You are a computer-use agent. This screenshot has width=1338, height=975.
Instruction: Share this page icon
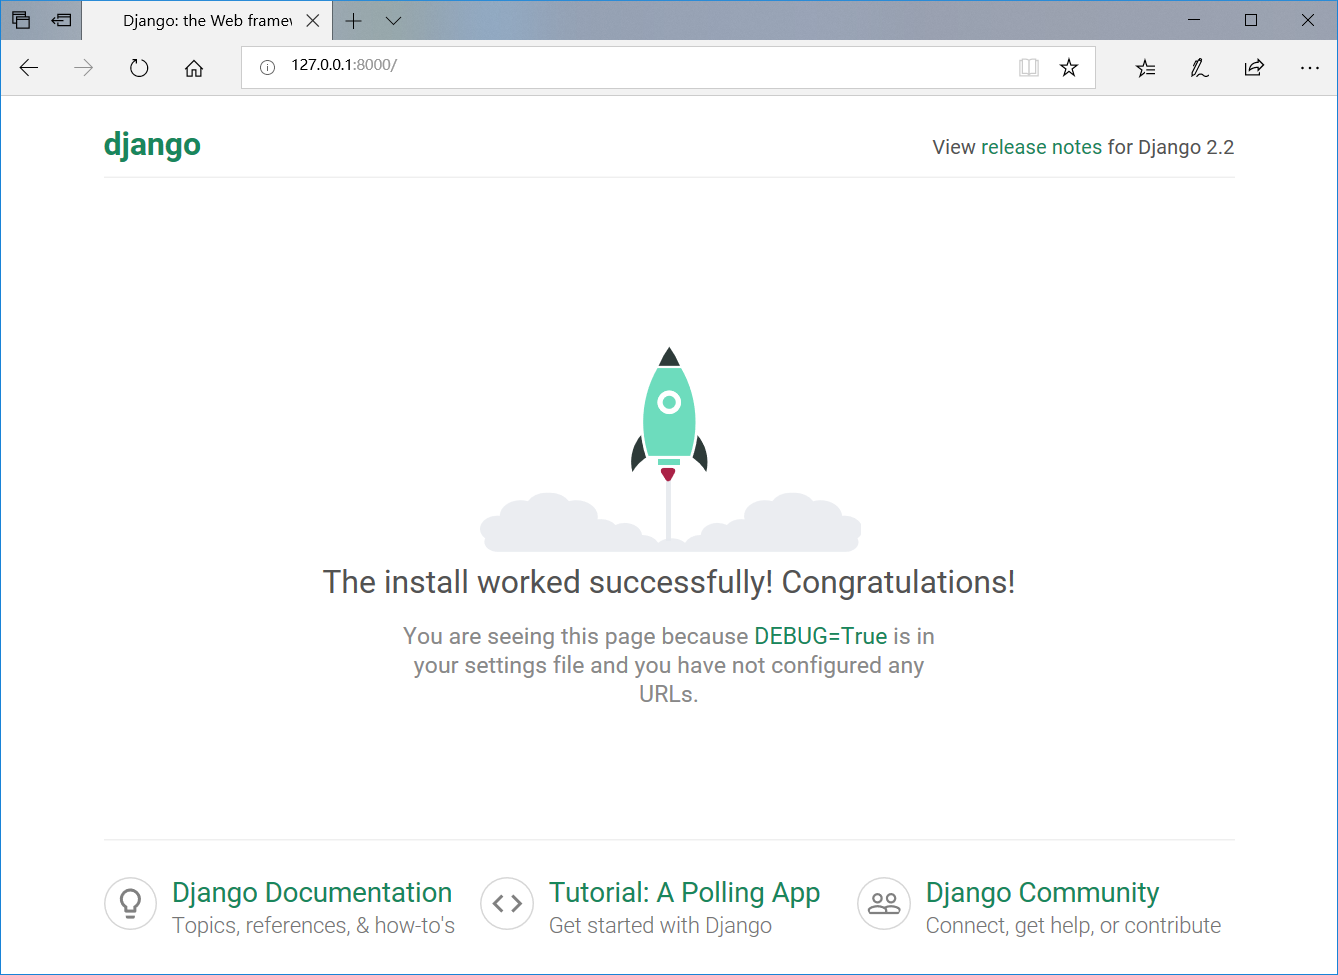[1254, 68]
